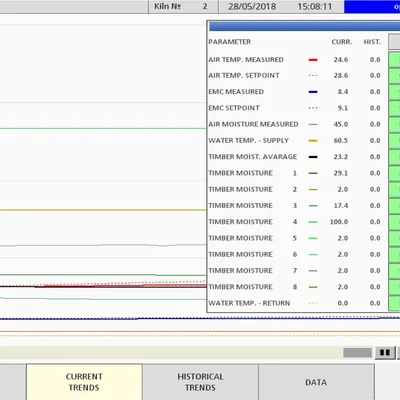Select the dark blue EMC MEASURED line swatch
400x400 pixels.
(x=313, y=92)
